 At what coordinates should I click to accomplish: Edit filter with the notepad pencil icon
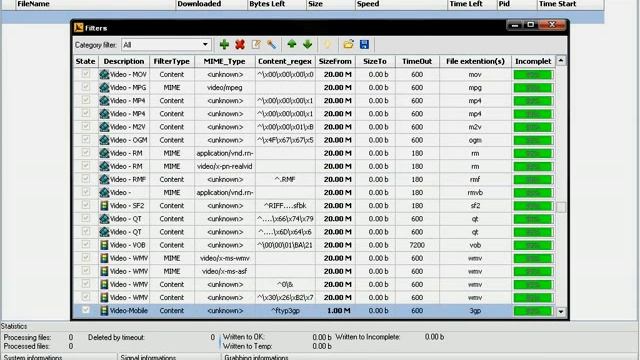pos(256,44)
